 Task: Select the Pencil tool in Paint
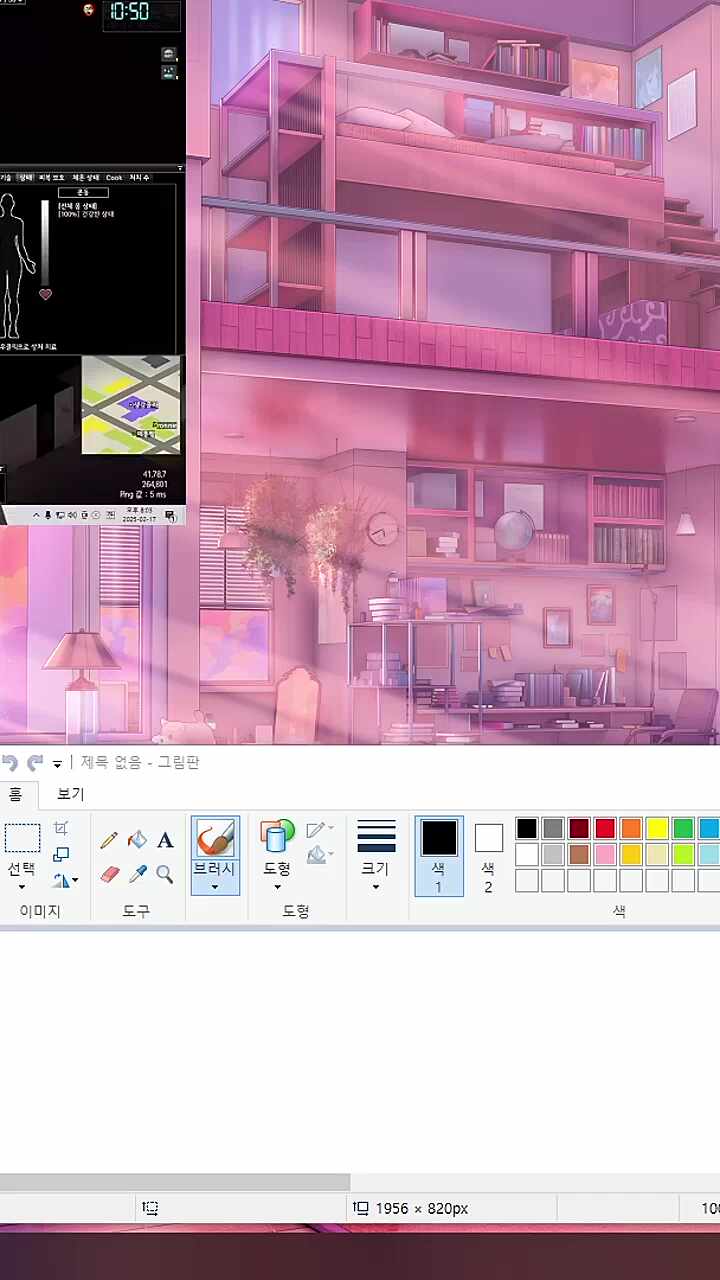pyautogui.click(x=109, y=841)
